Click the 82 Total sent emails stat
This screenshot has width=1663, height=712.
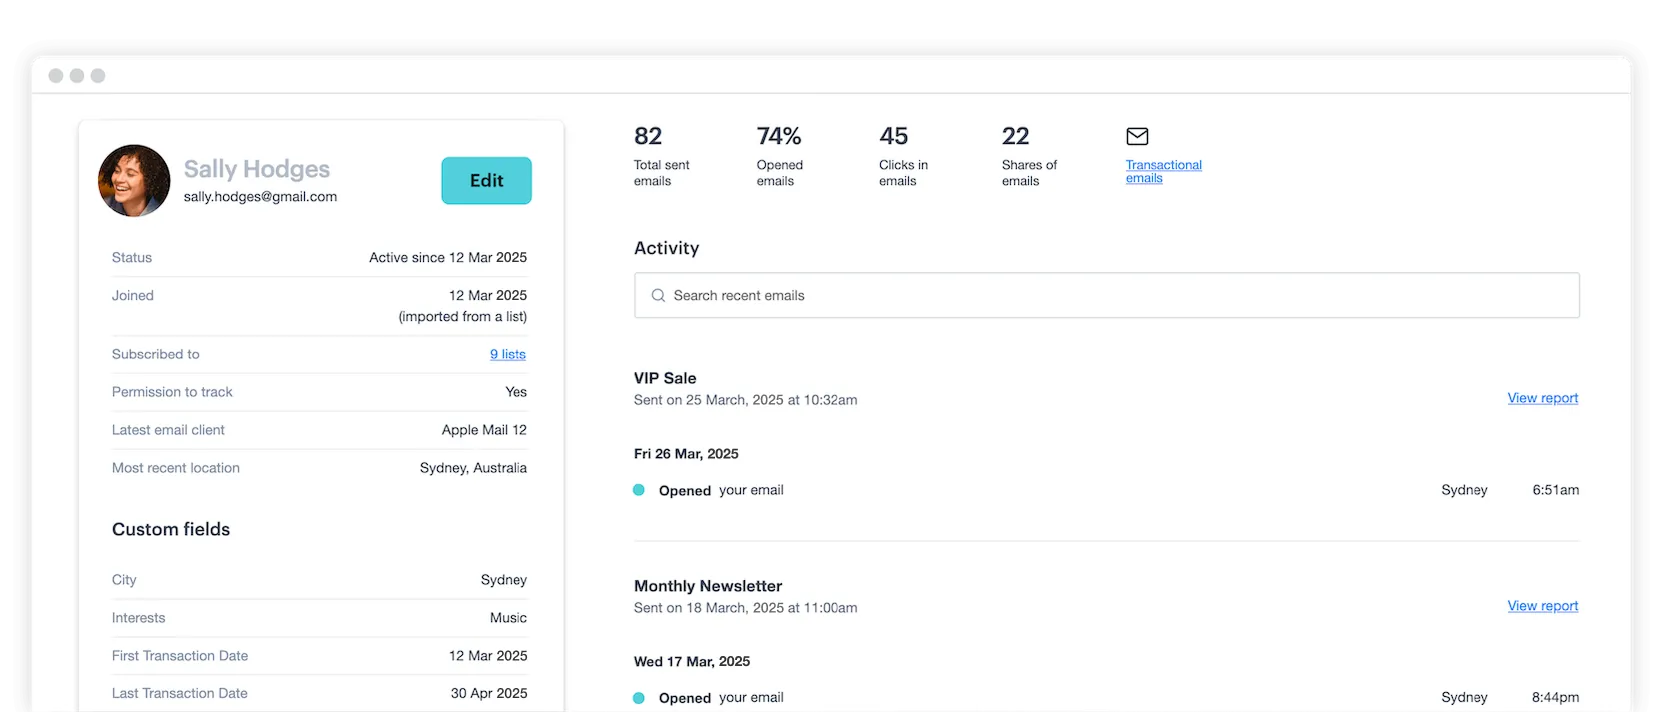(x=660, y=157)
